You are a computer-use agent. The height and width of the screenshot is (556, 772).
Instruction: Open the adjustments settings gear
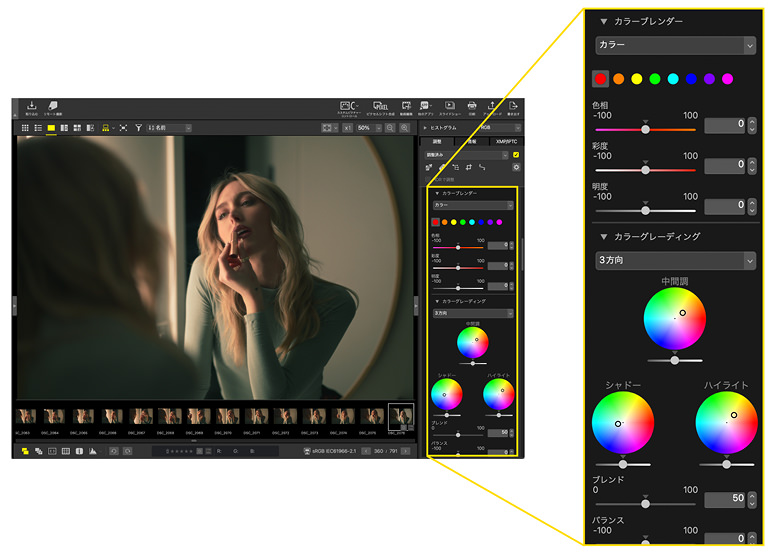pyautogui.click(x=515, y=167)
